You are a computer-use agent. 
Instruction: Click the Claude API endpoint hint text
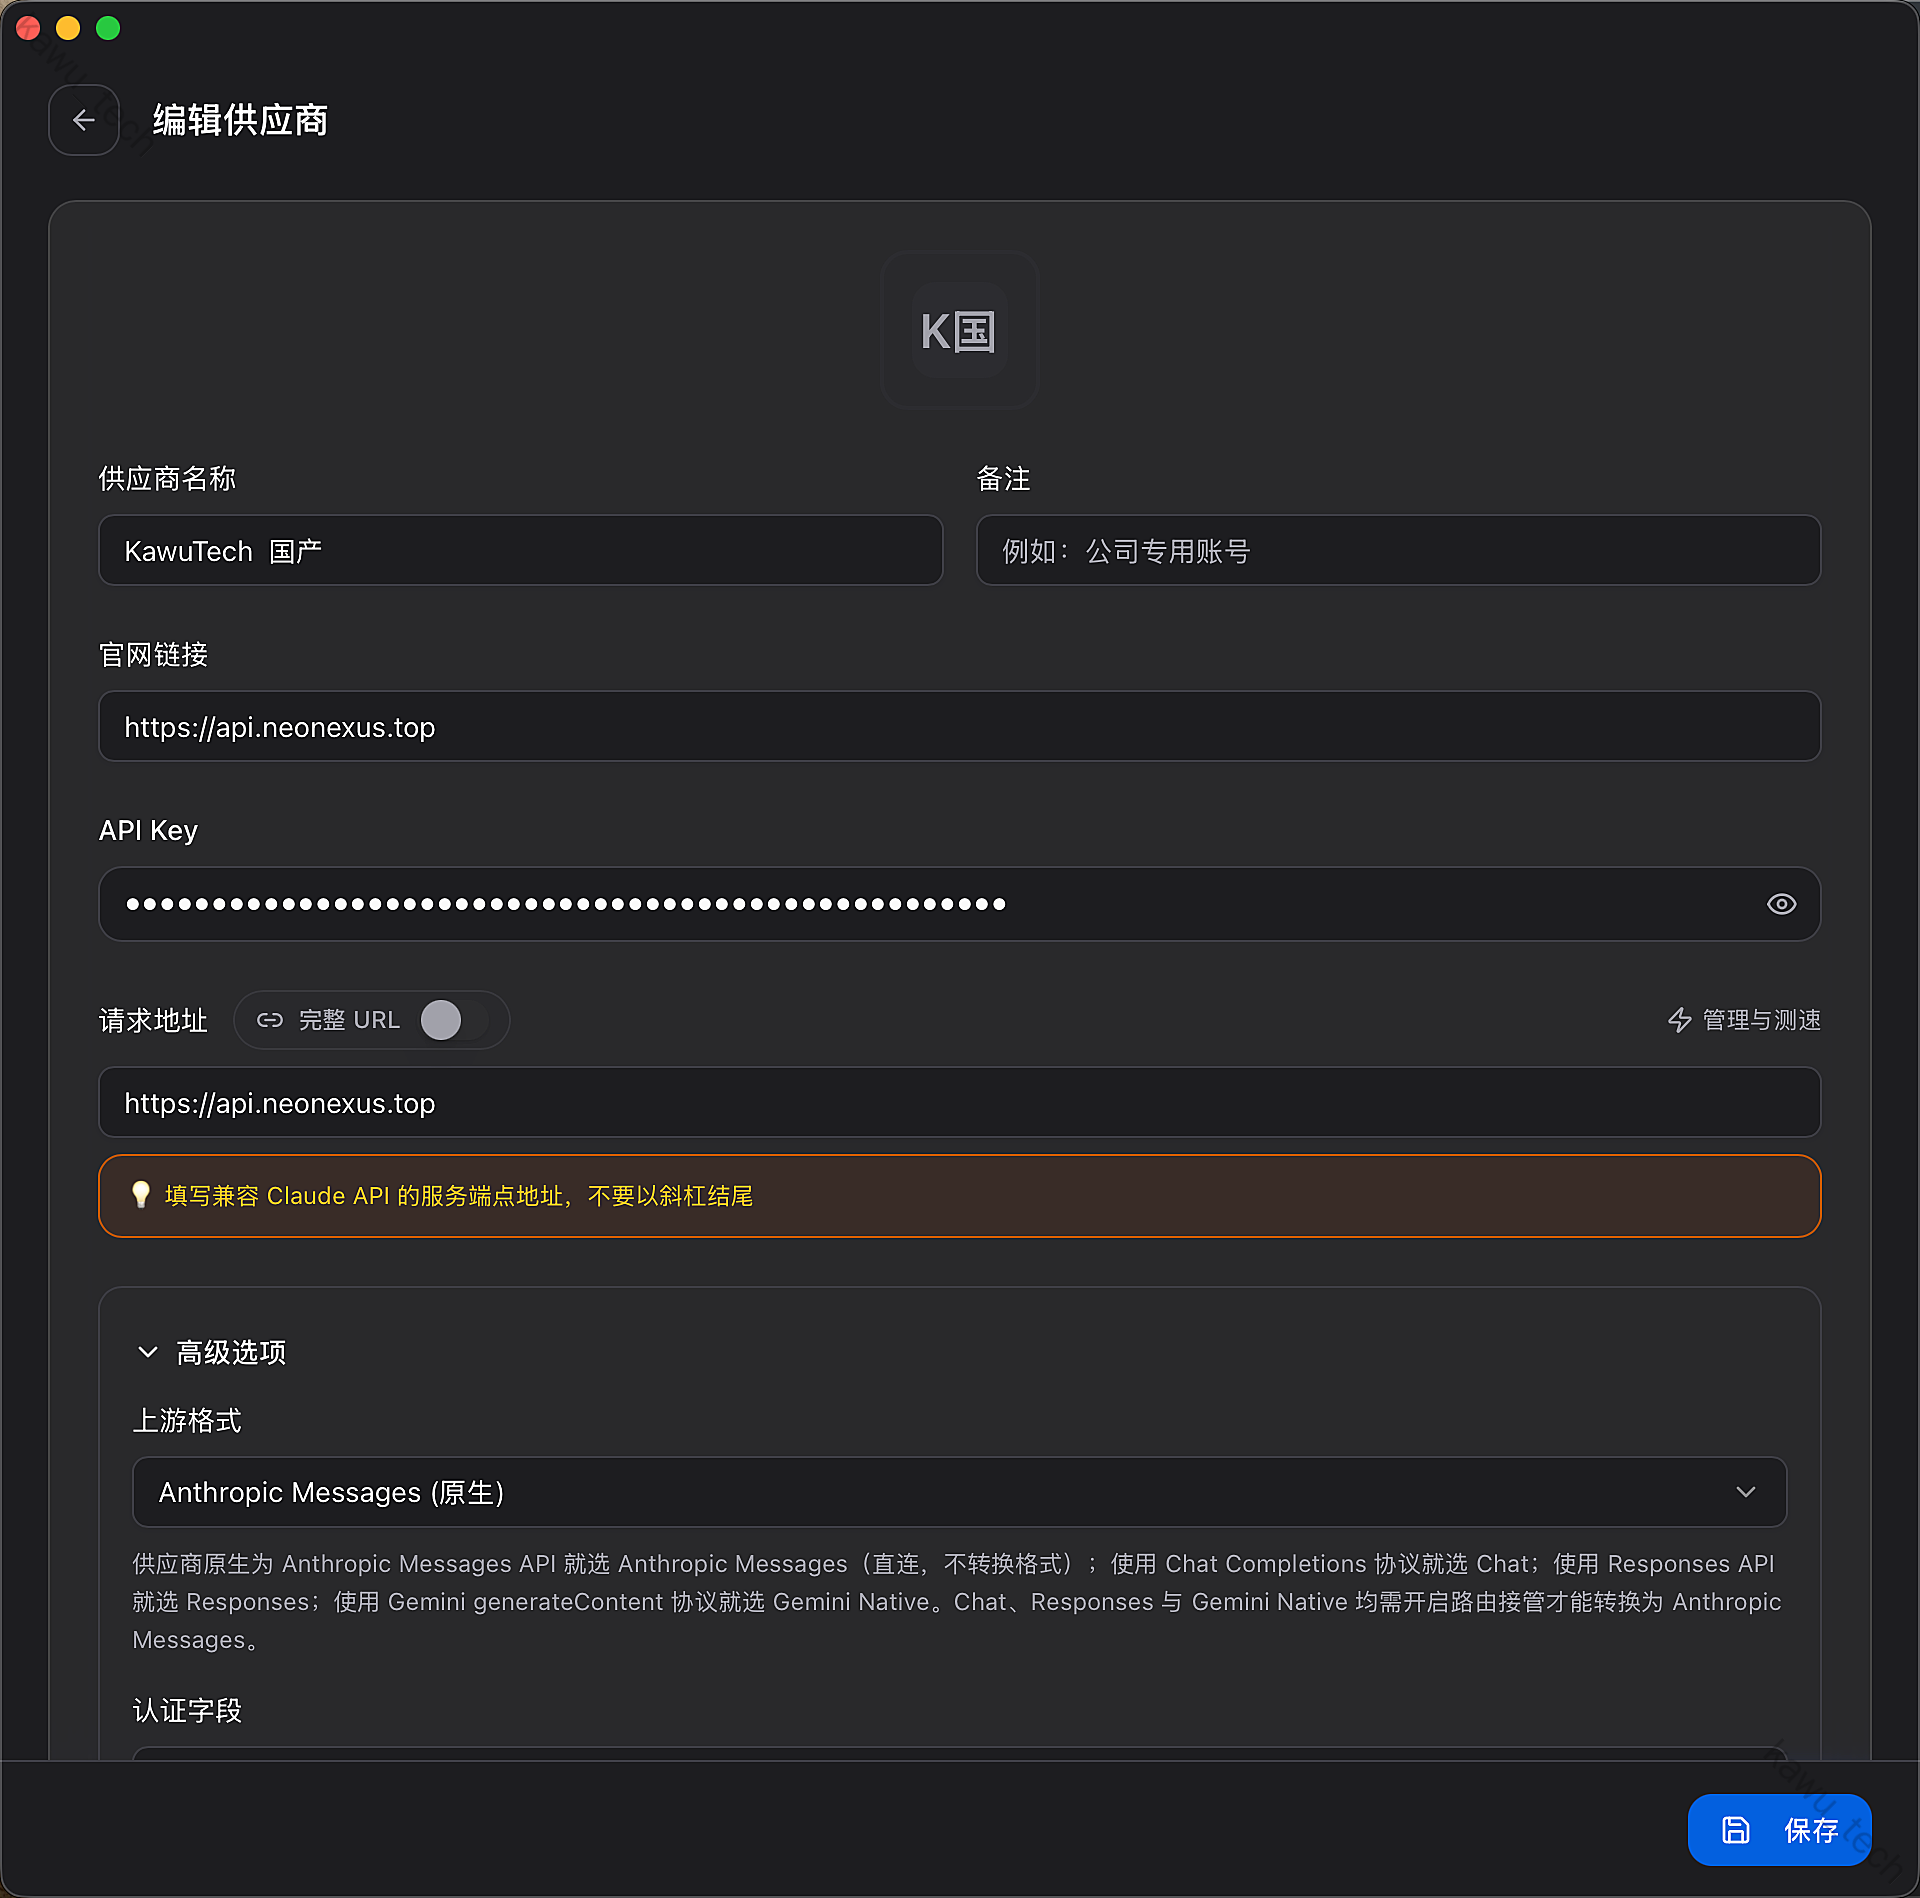click(x=459, y=1196)
